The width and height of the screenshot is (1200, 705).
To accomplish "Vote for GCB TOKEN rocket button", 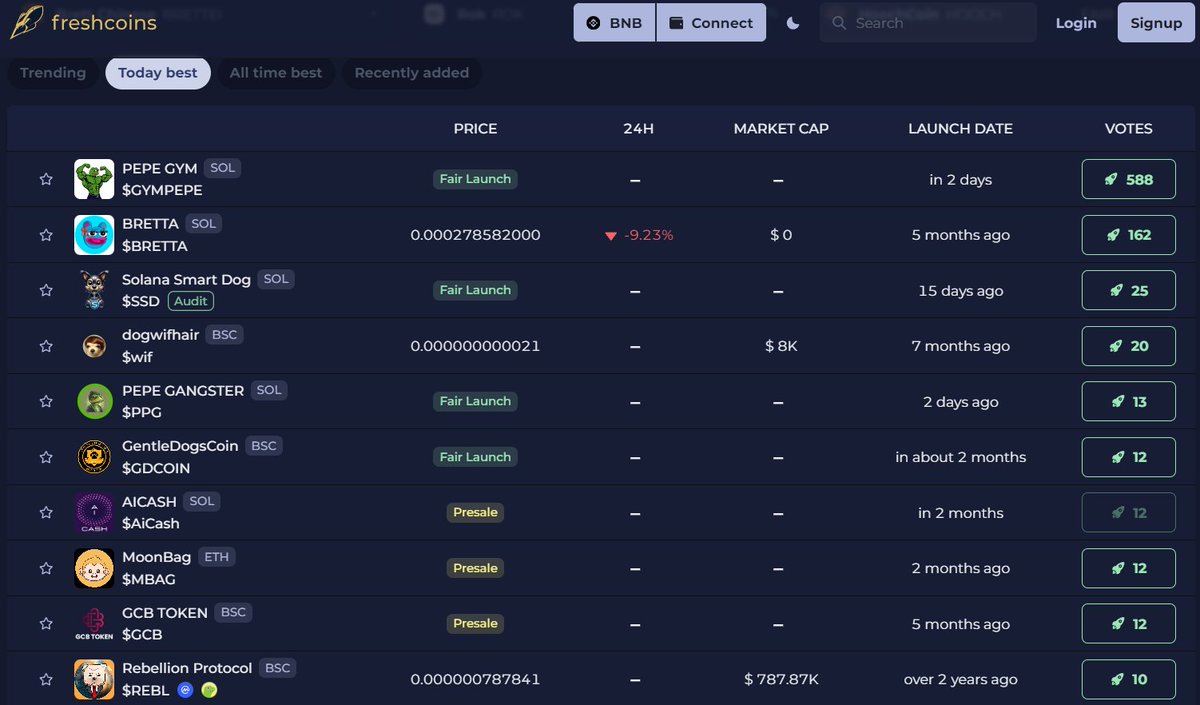I will [1129, 624].
